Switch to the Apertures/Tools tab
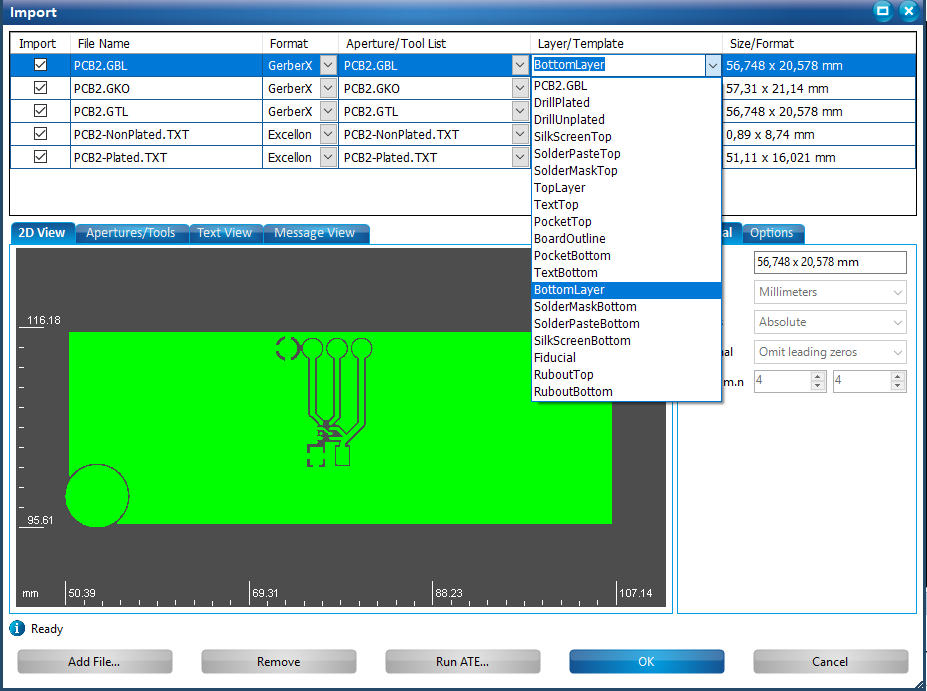 (x=130, y=233)
